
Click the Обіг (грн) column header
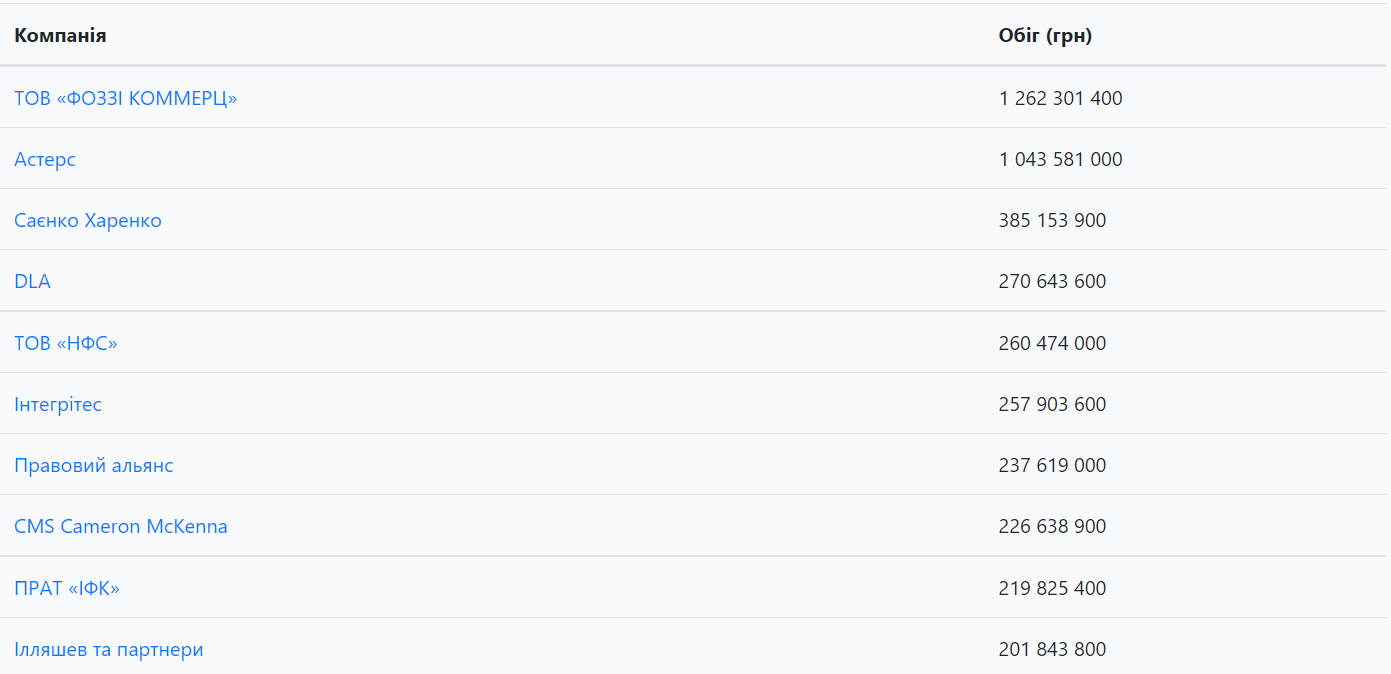[1045, 36]
